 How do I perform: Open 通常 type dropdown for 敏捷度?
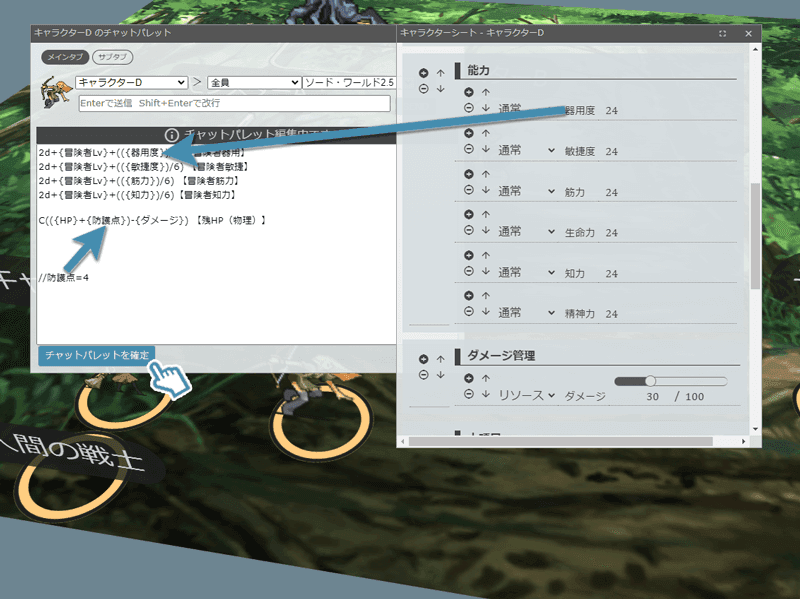[527, 151]
